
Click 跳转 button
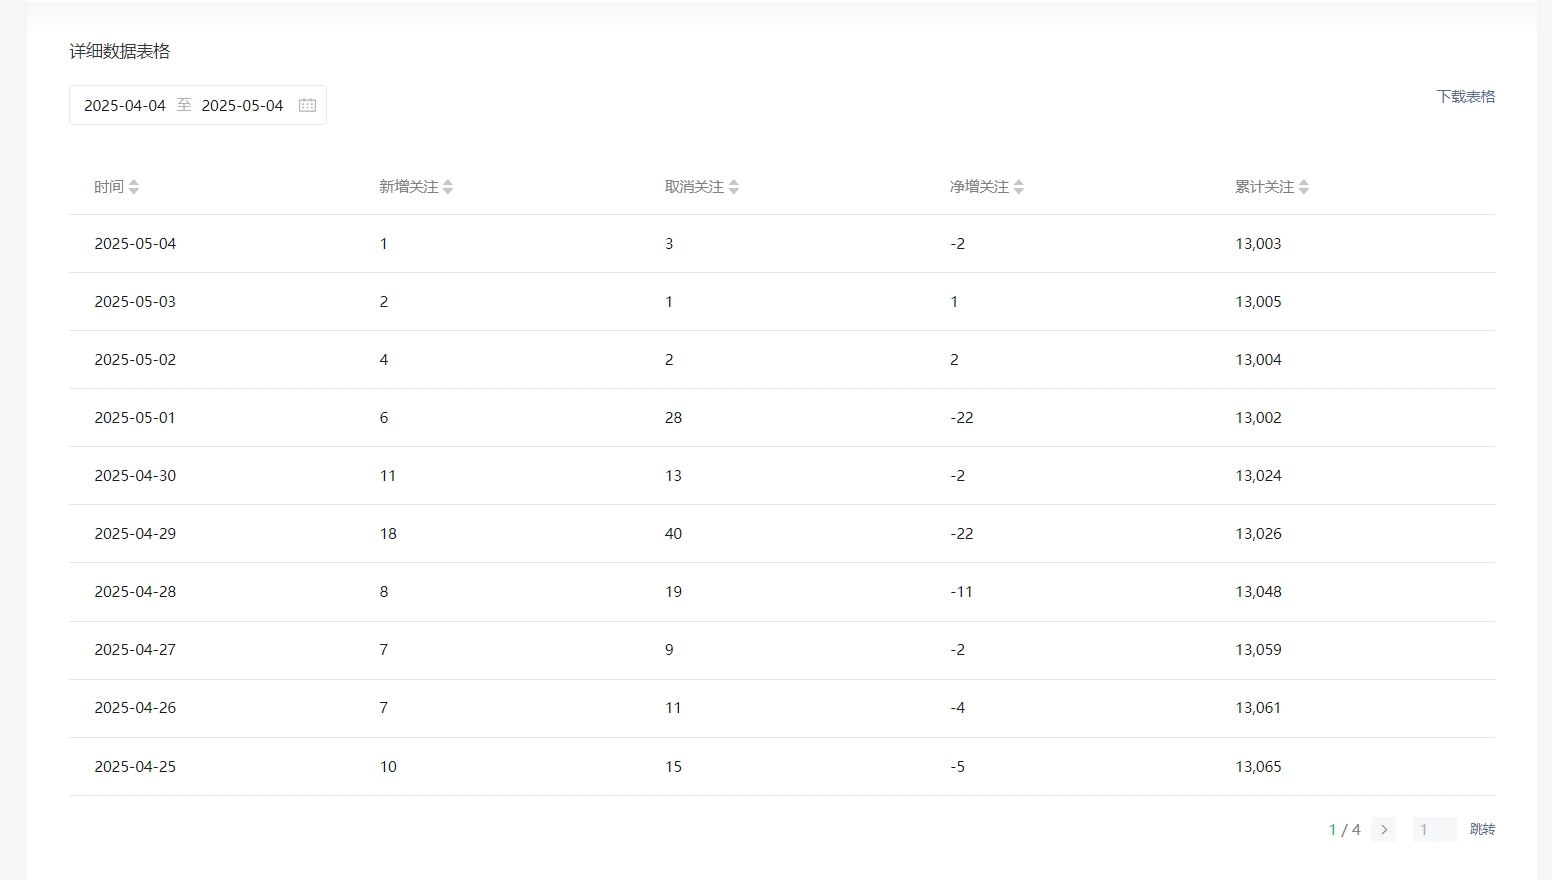point(1483,829)
